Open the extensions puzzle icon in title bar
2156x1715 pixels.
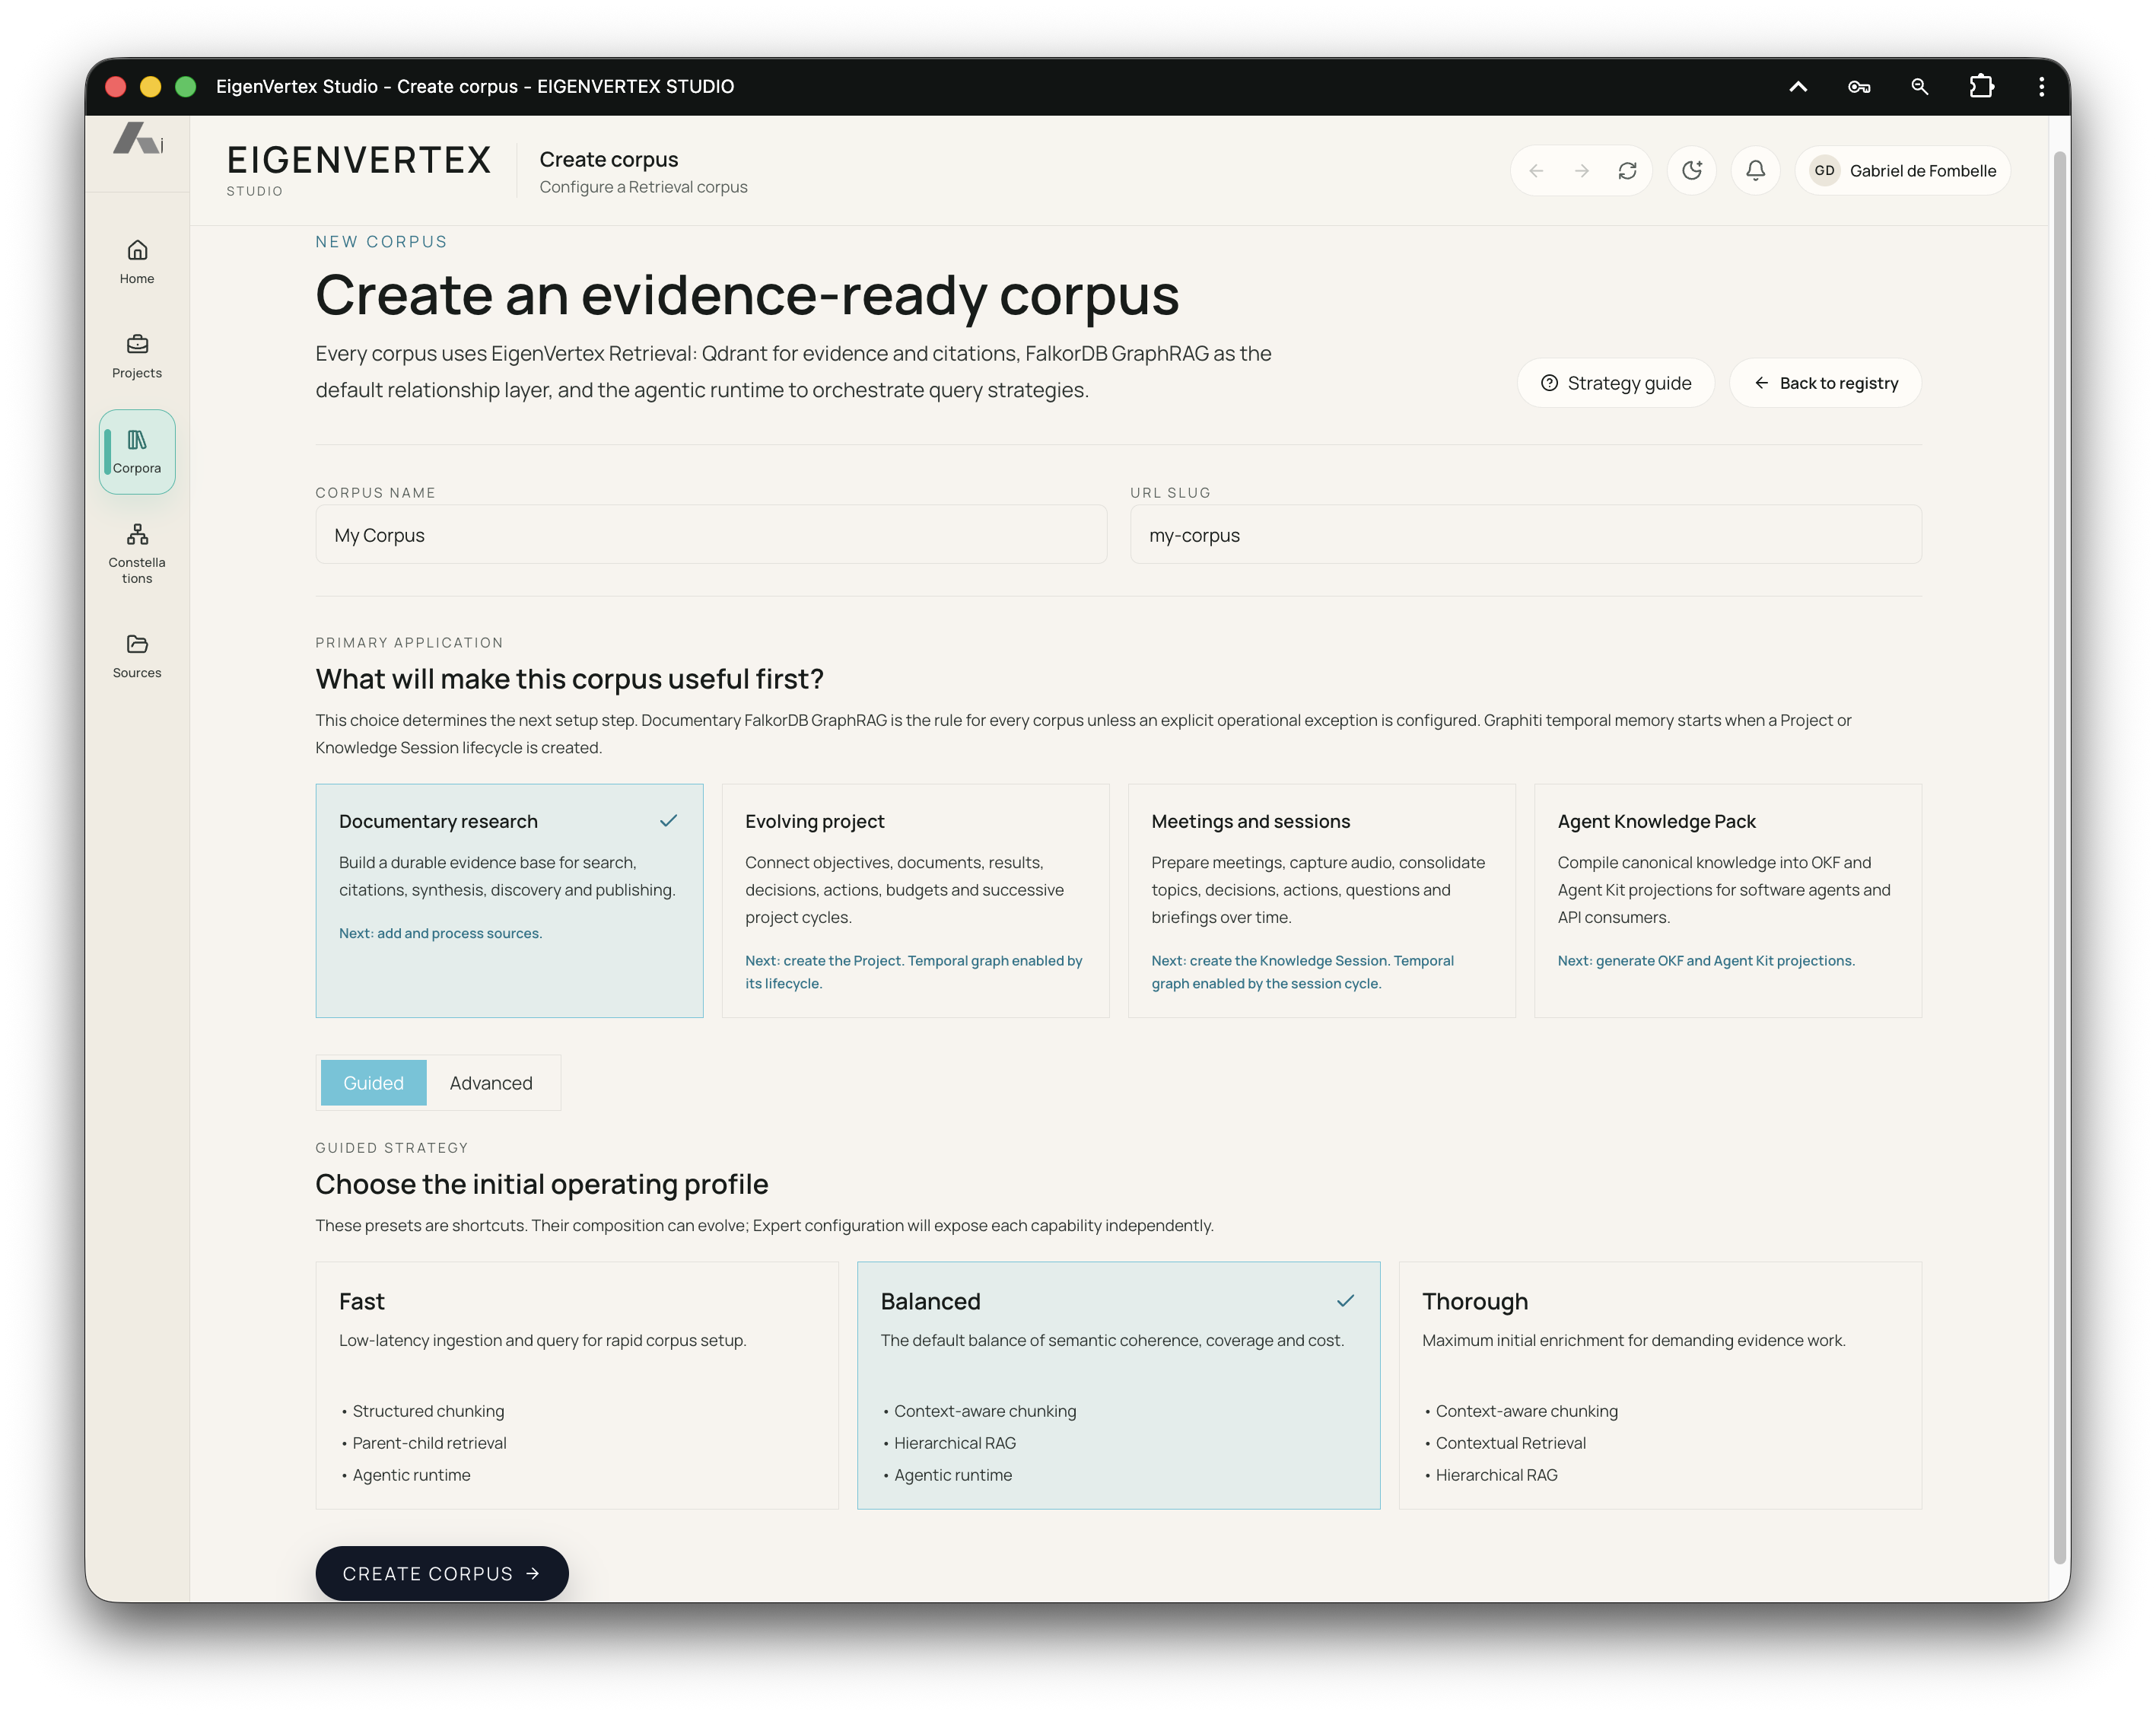coord(1981,87)
